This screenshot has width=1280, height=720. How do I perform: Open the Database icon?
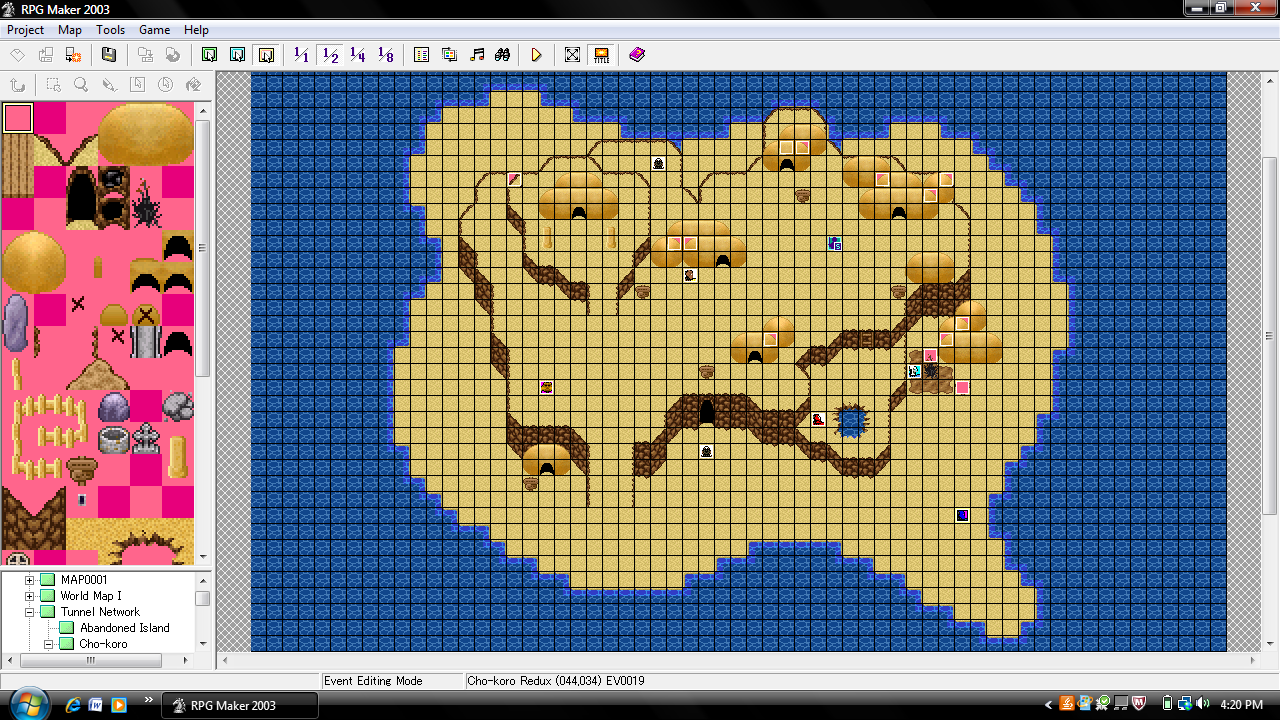coord(422,55)
